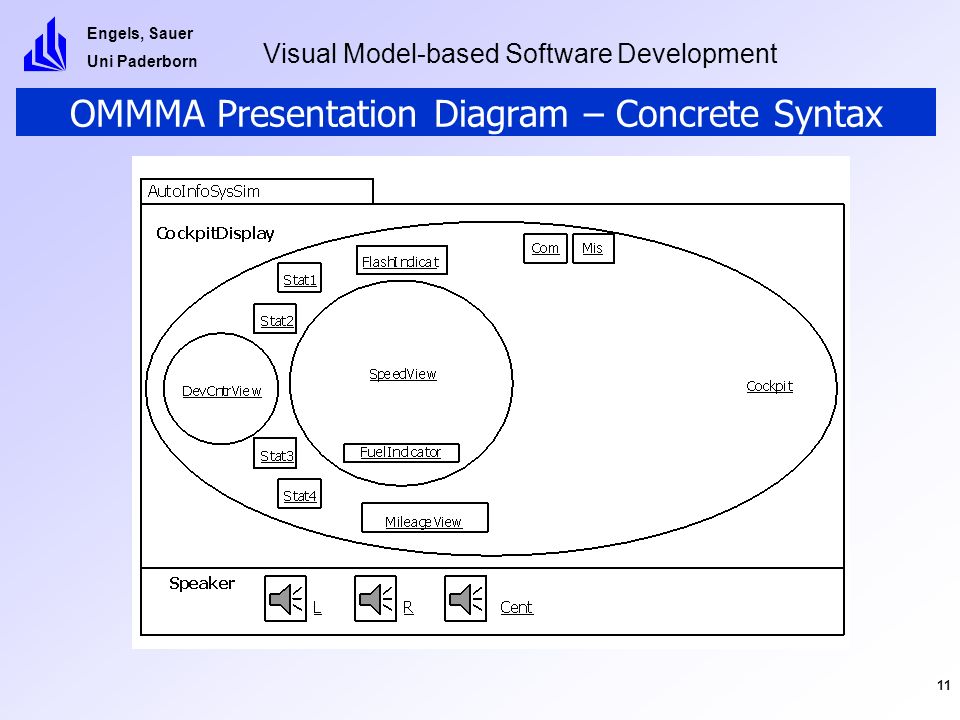The width and height of the screenshot is (960, 720).
Task: Click the right speaker icon labeled R
Action: click(x=375, y=598)
